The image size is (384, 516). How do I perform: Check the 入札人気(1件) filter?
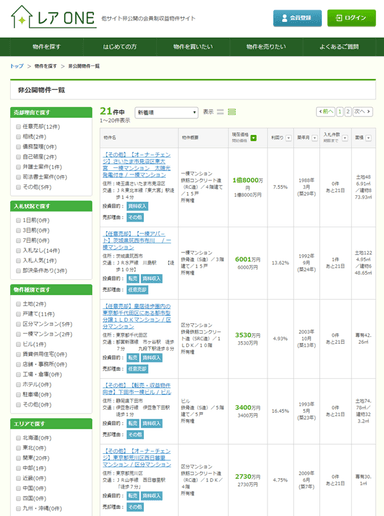click(18, 261)
